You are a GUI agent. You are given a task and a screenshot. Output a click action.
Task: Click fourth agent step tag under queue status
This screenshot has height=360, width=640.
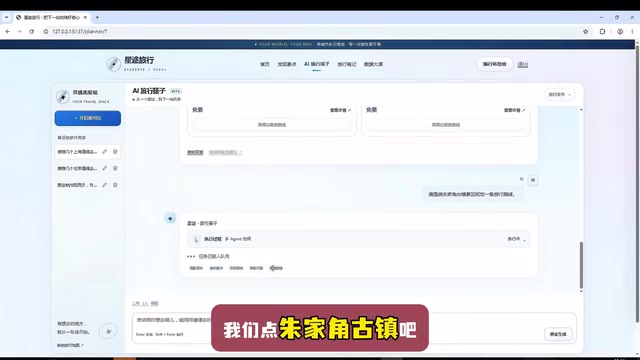[256, 268]
